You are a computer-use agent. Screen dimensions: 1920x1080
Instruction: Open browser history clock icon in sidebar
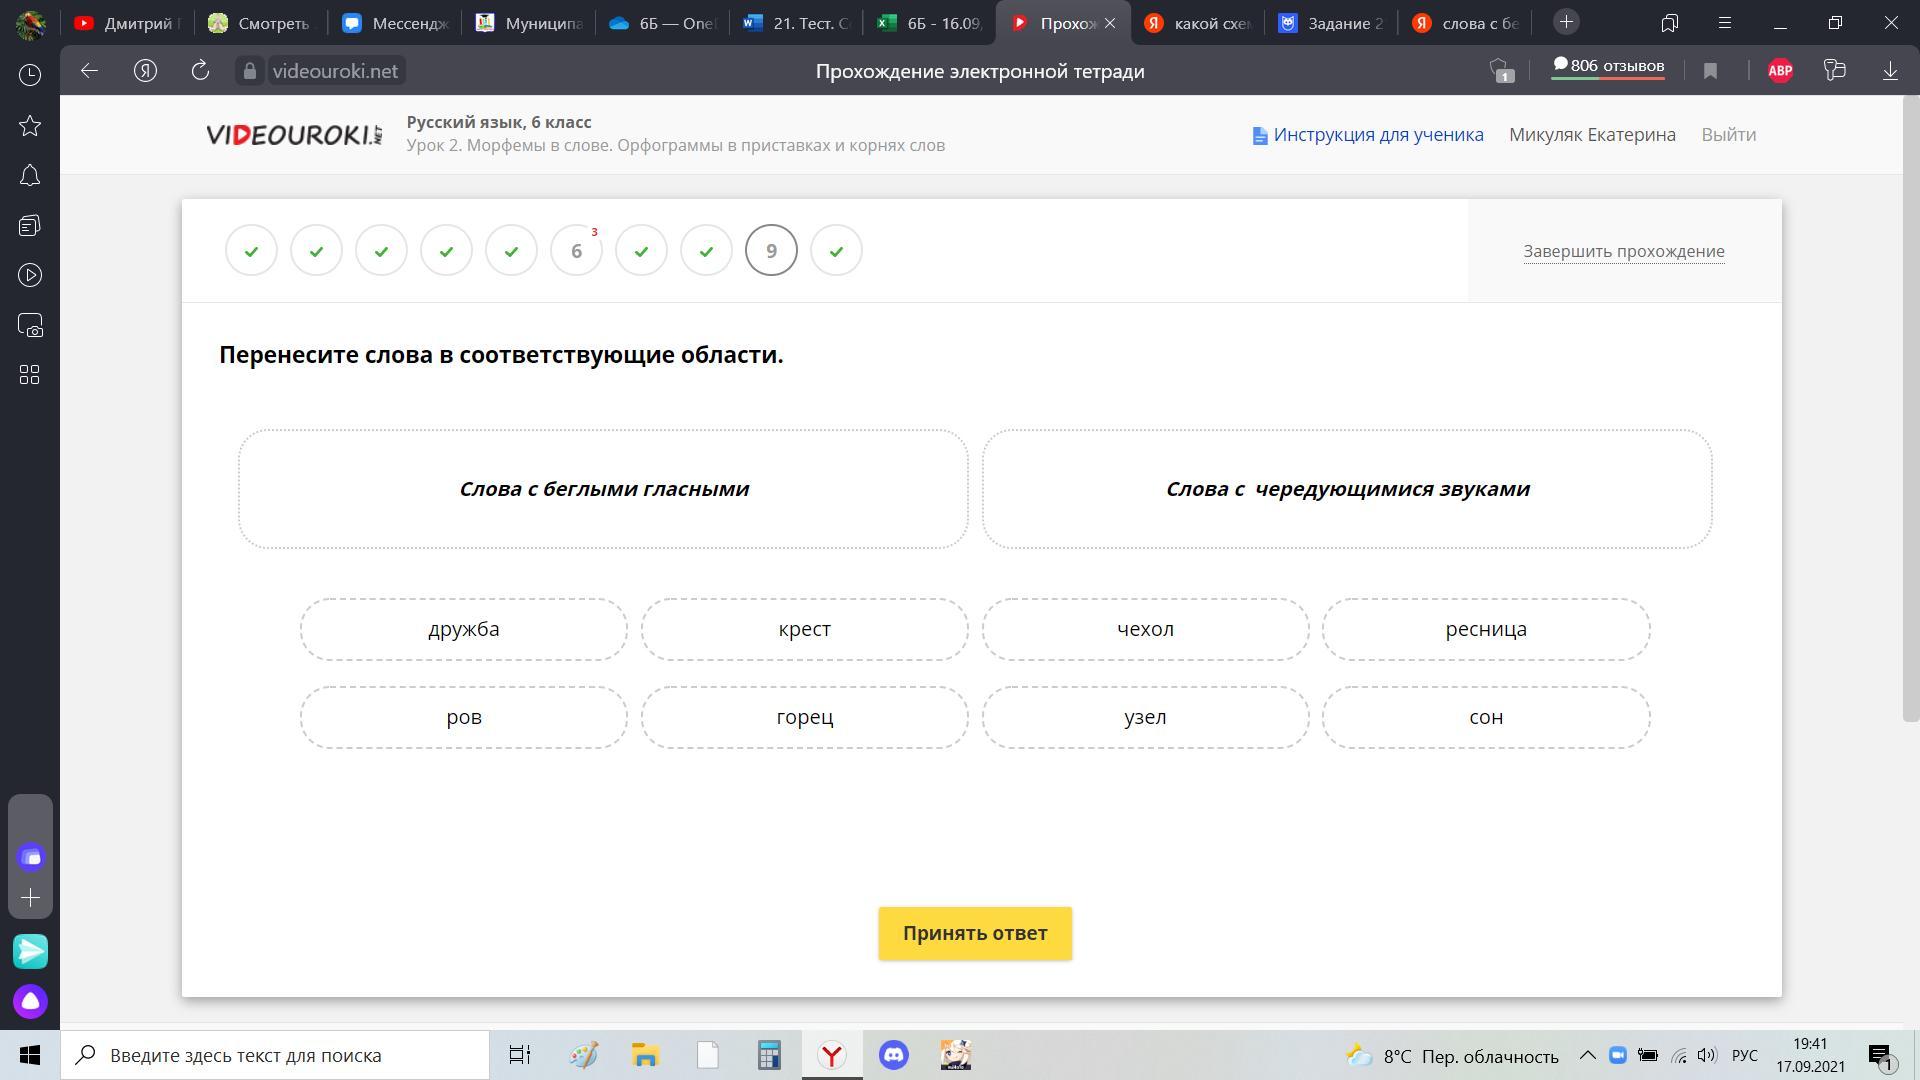(x=30, y=75)
